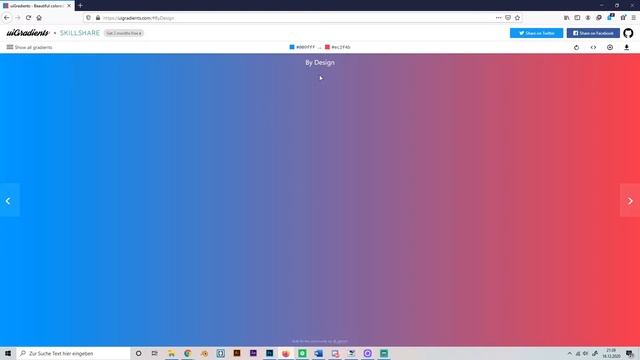This screenshot has width=640, height=360.
Task: Click the add gradient circle icon
Action: tap(610, 47)
